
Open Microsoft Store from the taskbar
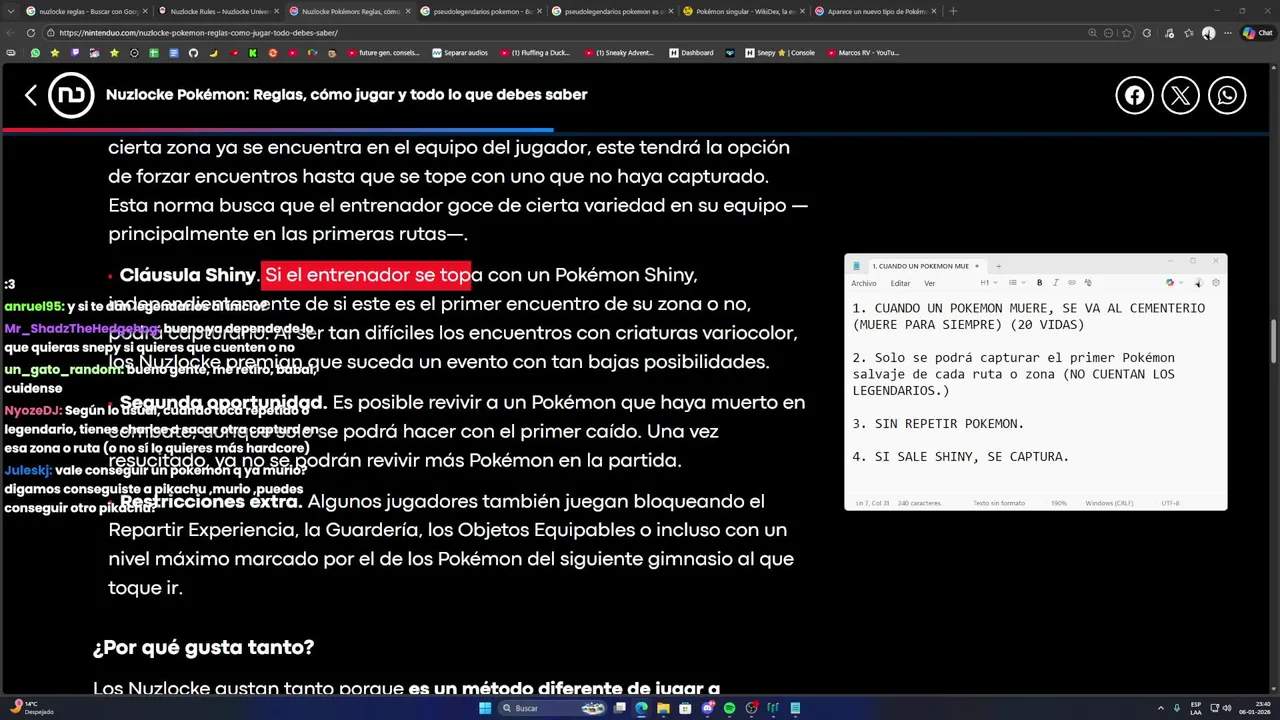point(685,708)
